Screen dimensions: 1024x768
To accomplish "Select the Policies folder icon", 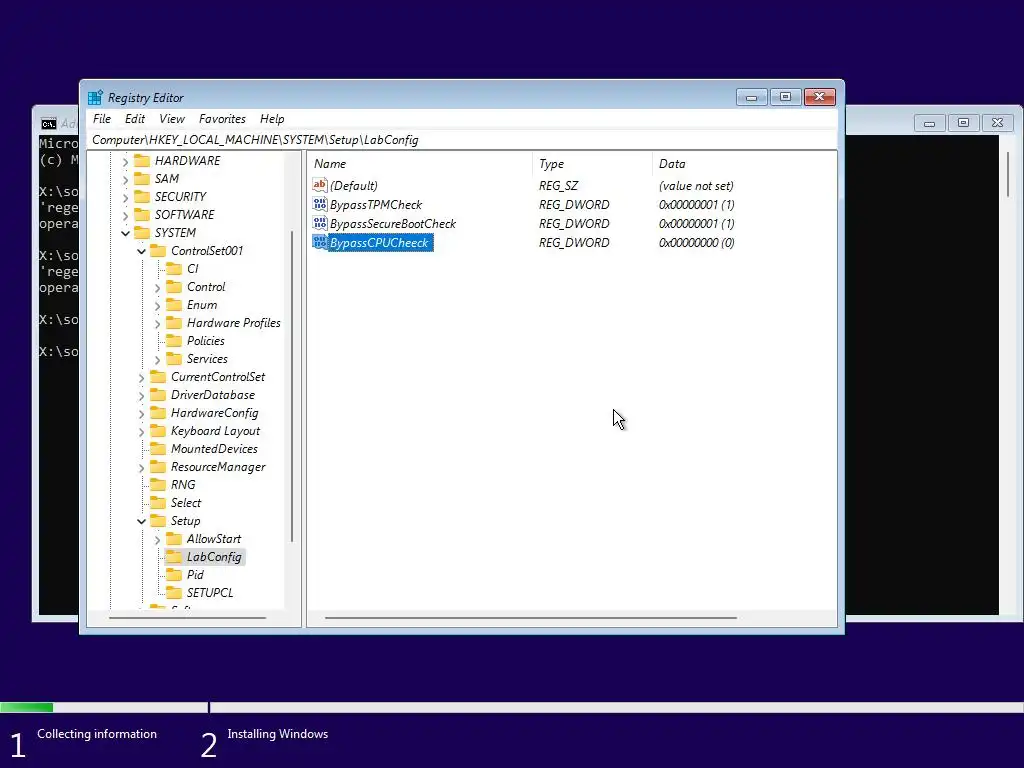I will coord(174,340).
